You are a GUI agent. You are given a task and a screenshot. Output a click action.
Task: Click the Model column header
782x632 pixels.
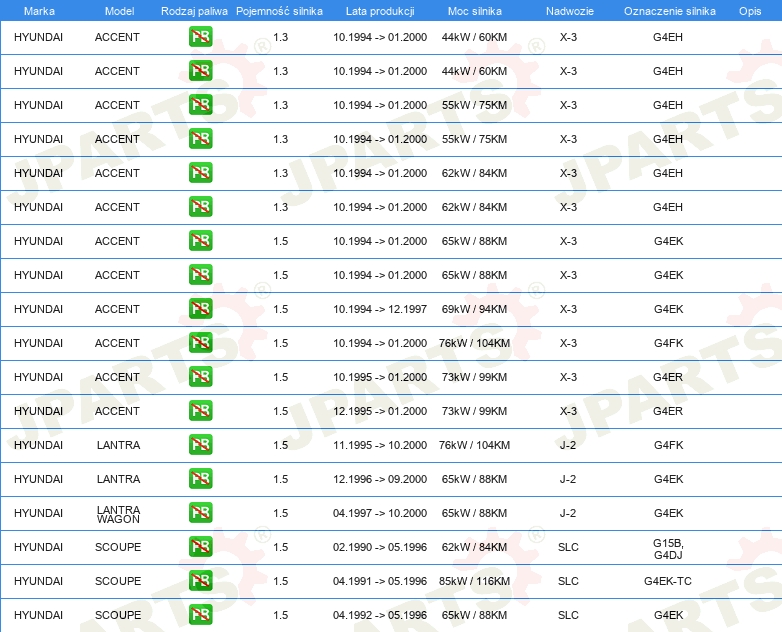[119, 11]
